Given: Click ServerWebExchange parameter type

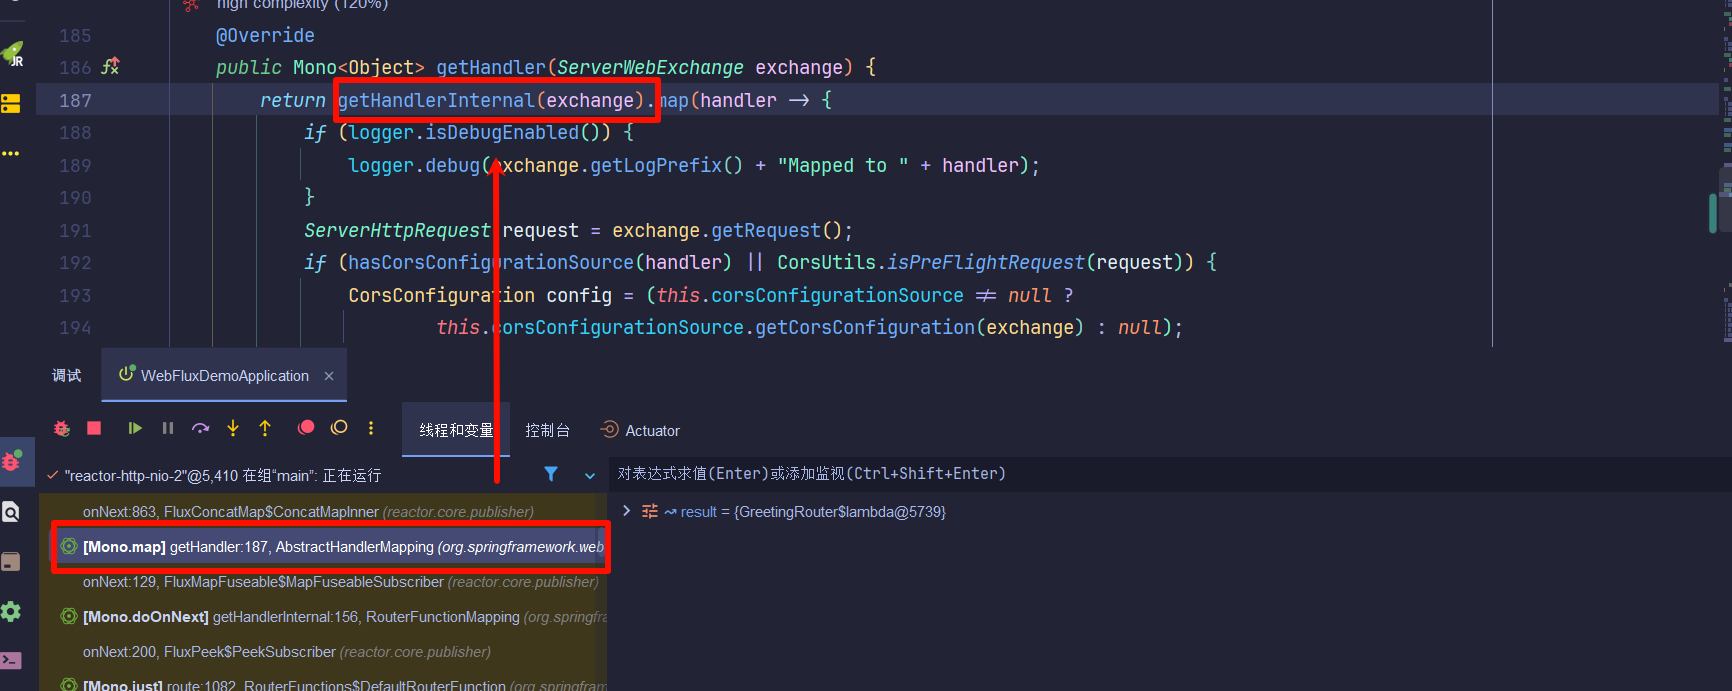Looking at the screenshot, I should coord(650,67).
